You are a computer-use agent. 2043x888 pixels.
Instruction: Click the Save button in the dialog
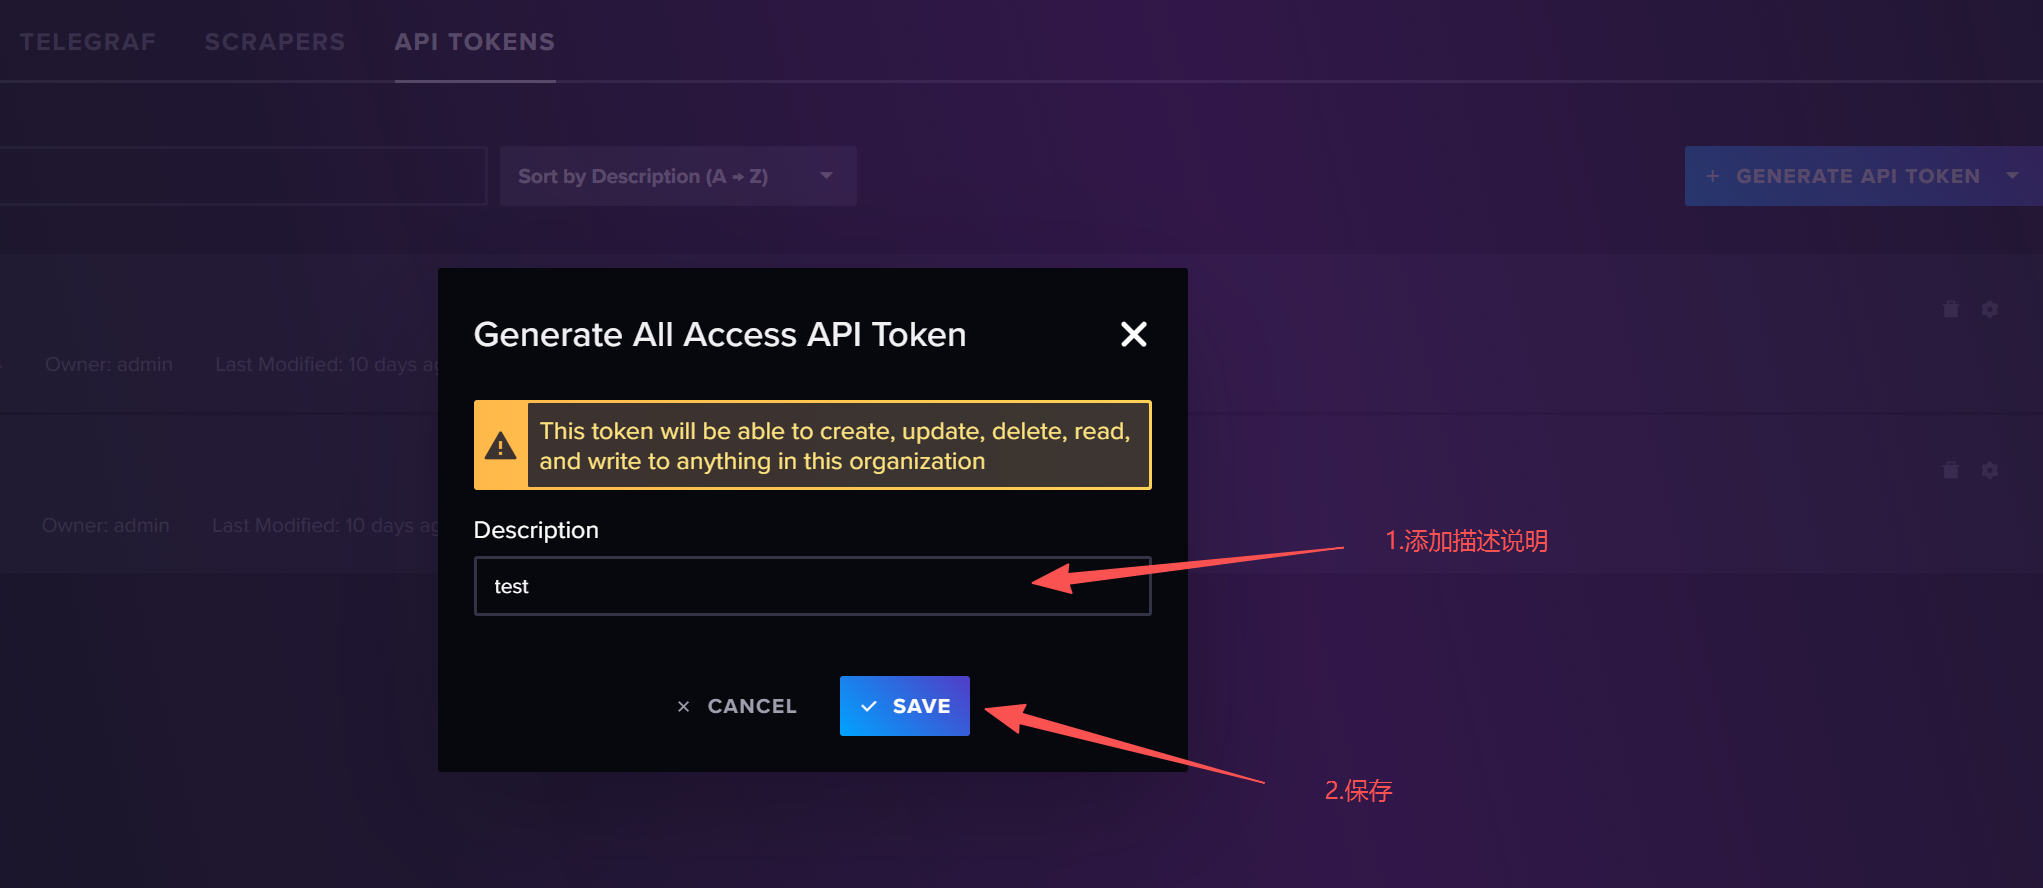904,706
